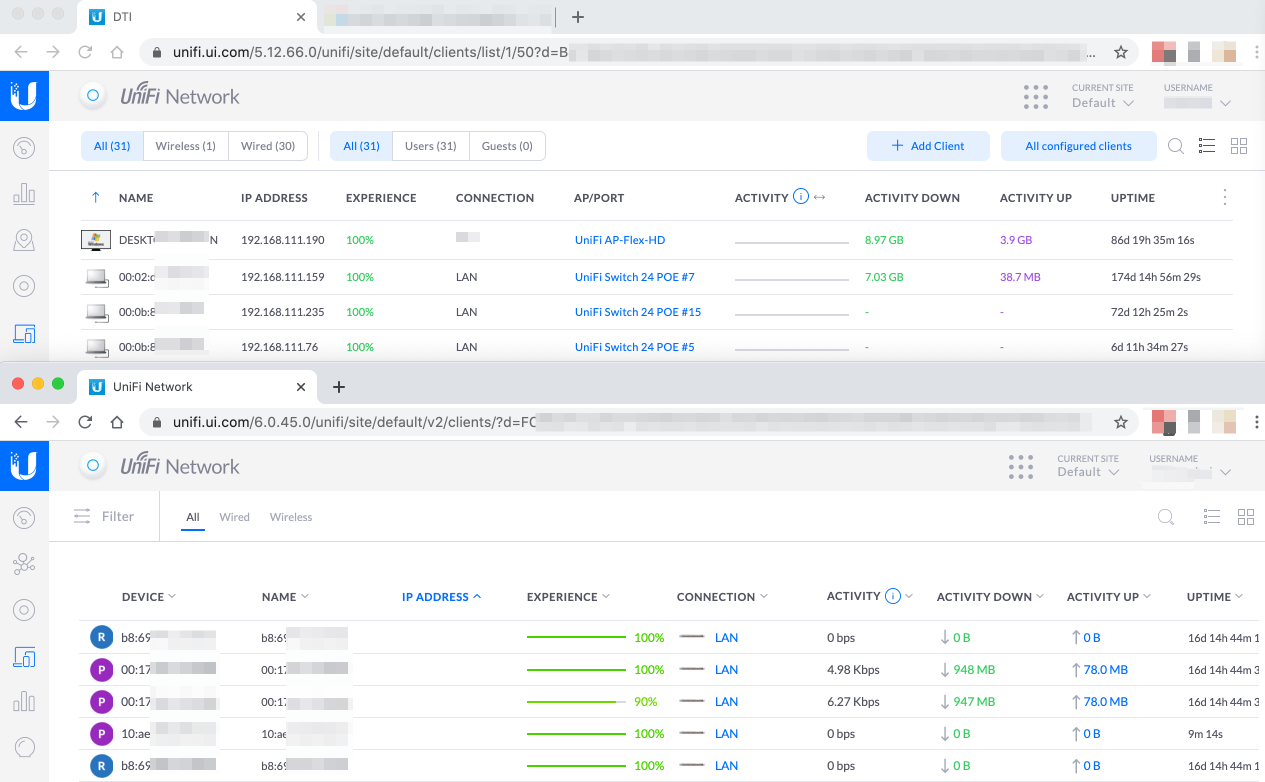
Task: Switch to grid view in top window
Action: pos(1239,146)
